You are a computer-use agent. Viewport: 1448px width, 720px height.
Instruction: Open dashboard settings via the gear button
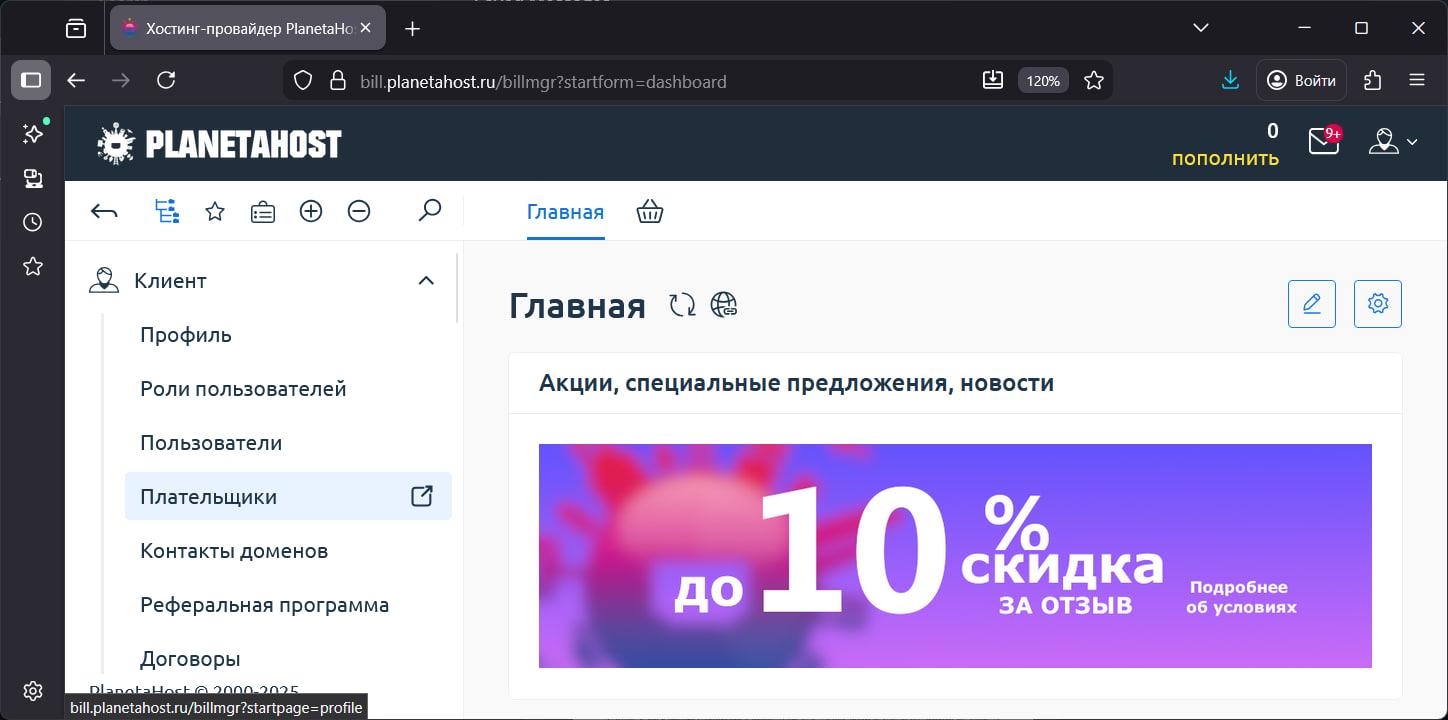(1377, 303)
